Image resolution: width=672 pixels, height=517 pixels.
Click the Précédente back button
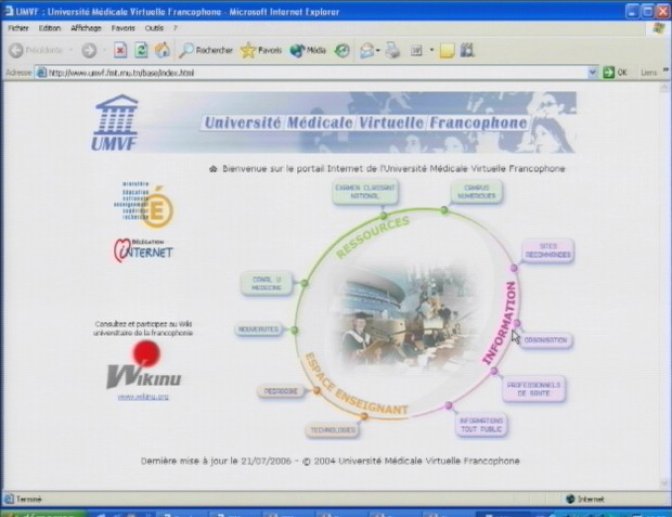(36, 51)
